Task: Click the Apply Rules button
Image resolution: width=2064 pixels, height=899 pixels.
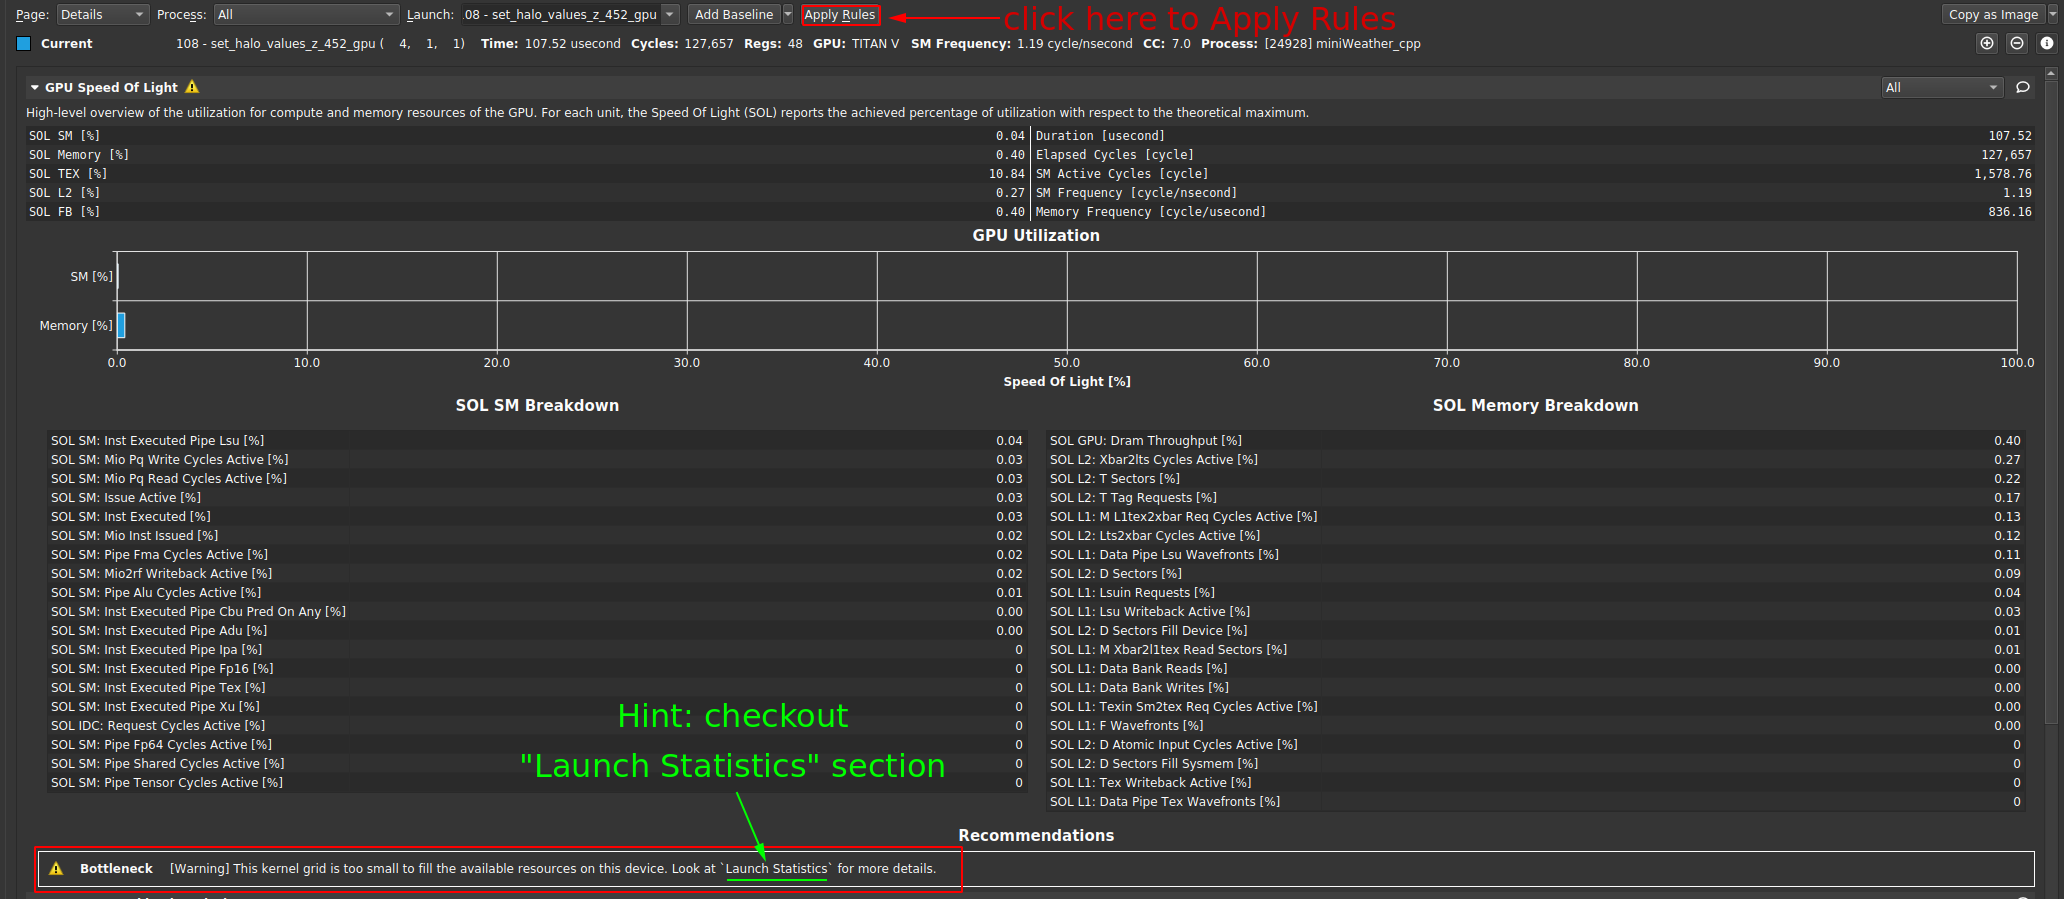Action: click(840, 15)
